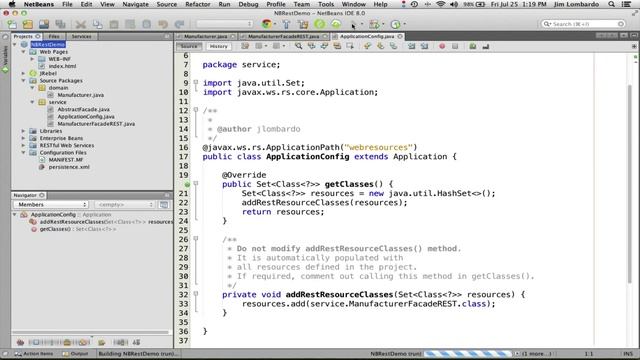Click the Copy toolbar icon

[x=97, y=24]
